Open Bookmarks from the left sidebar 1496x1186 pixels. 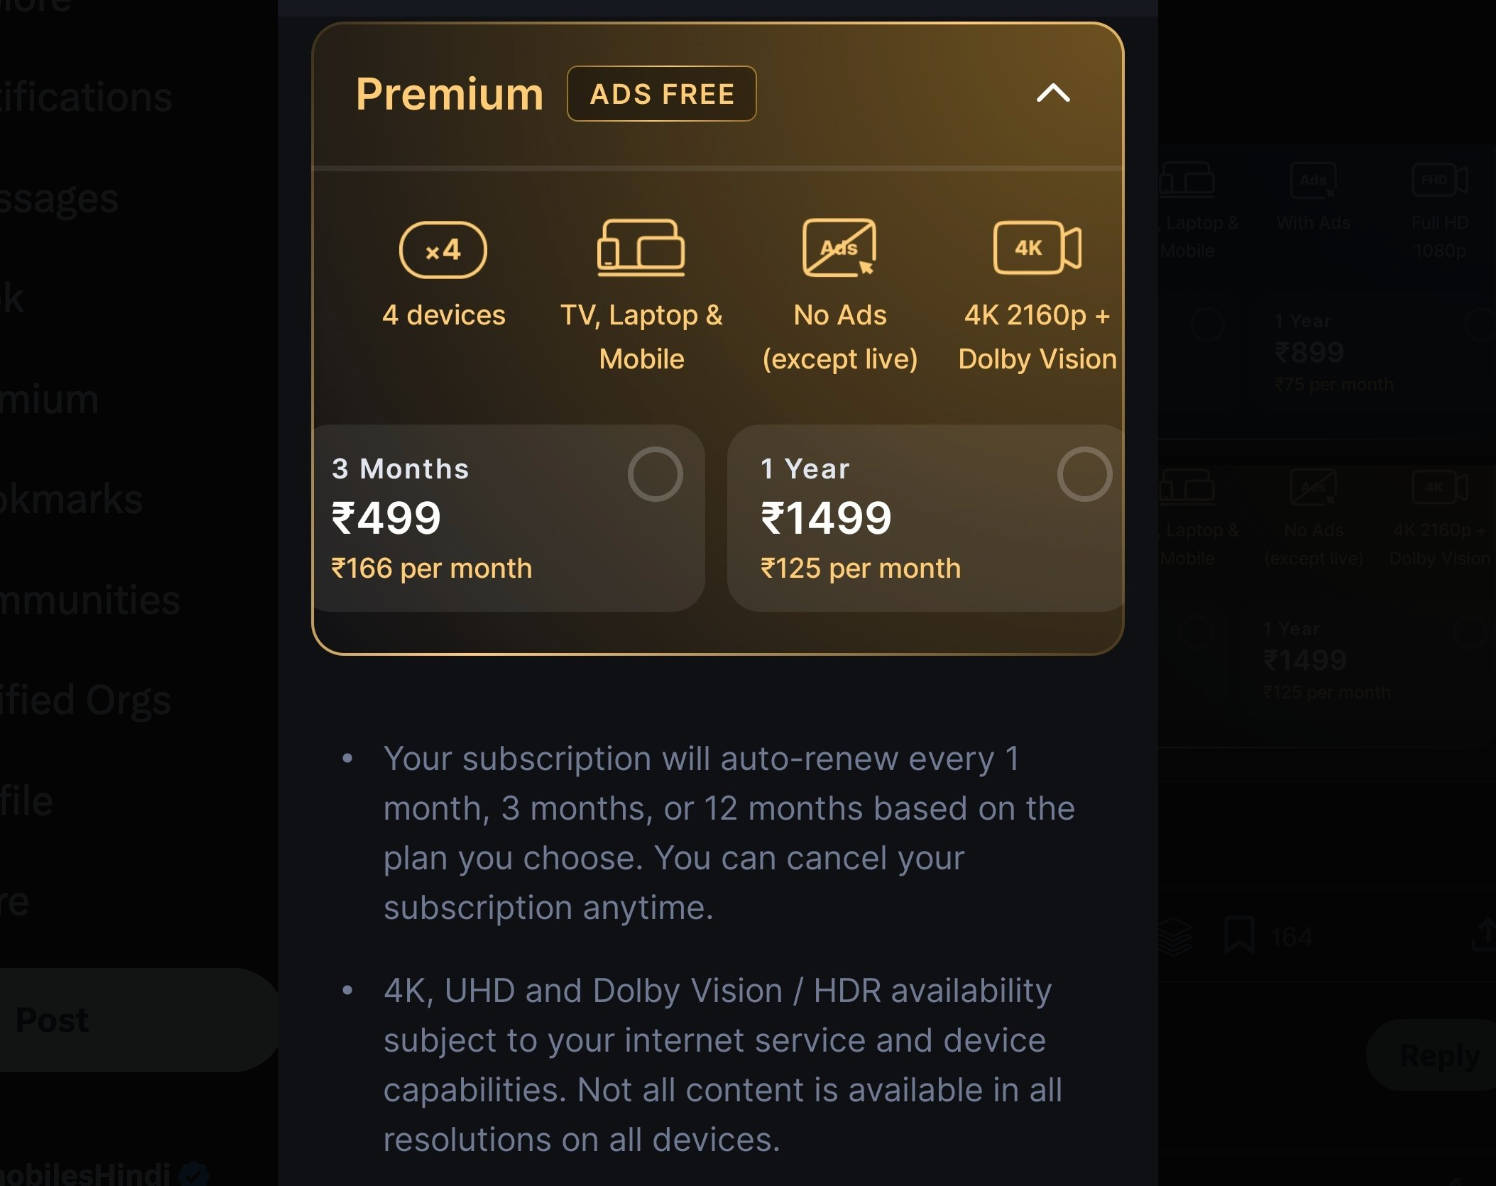(x=72, y=500)
